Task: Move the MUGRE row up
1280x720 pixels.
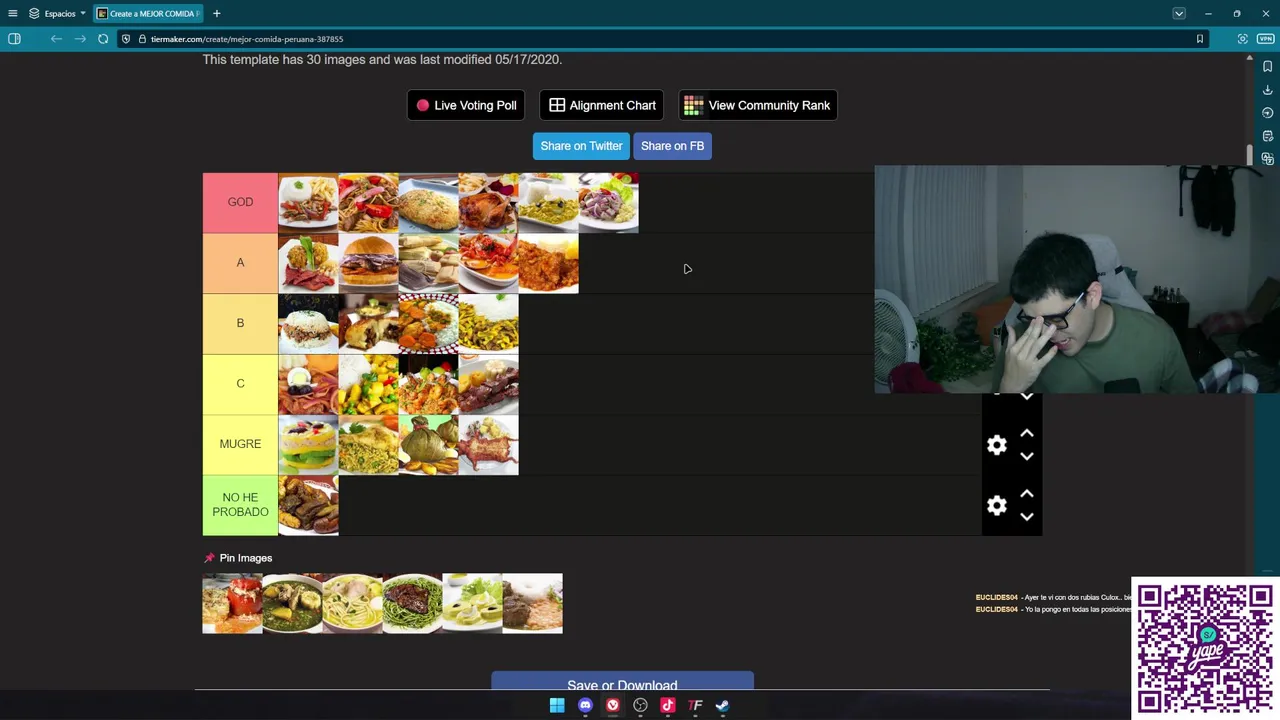Action: coord(1026,433)
